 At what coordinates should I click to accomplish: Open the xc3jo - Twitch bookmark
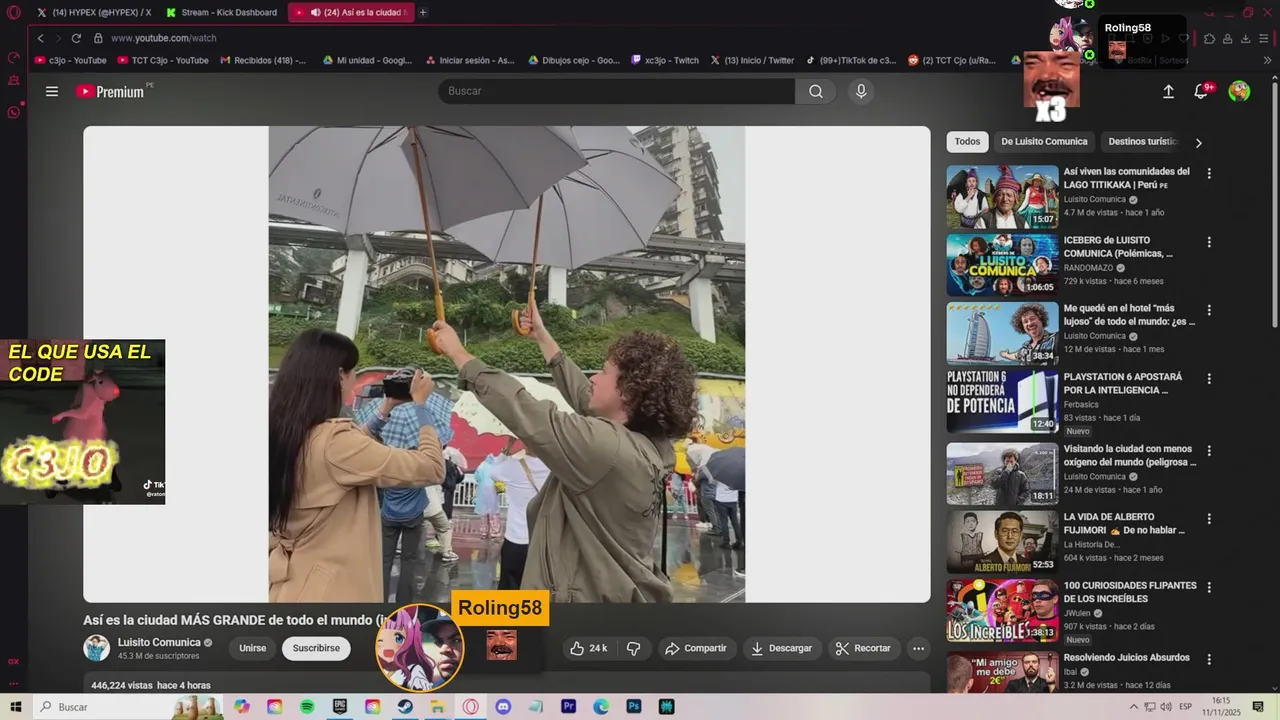[x=665, y=60]
